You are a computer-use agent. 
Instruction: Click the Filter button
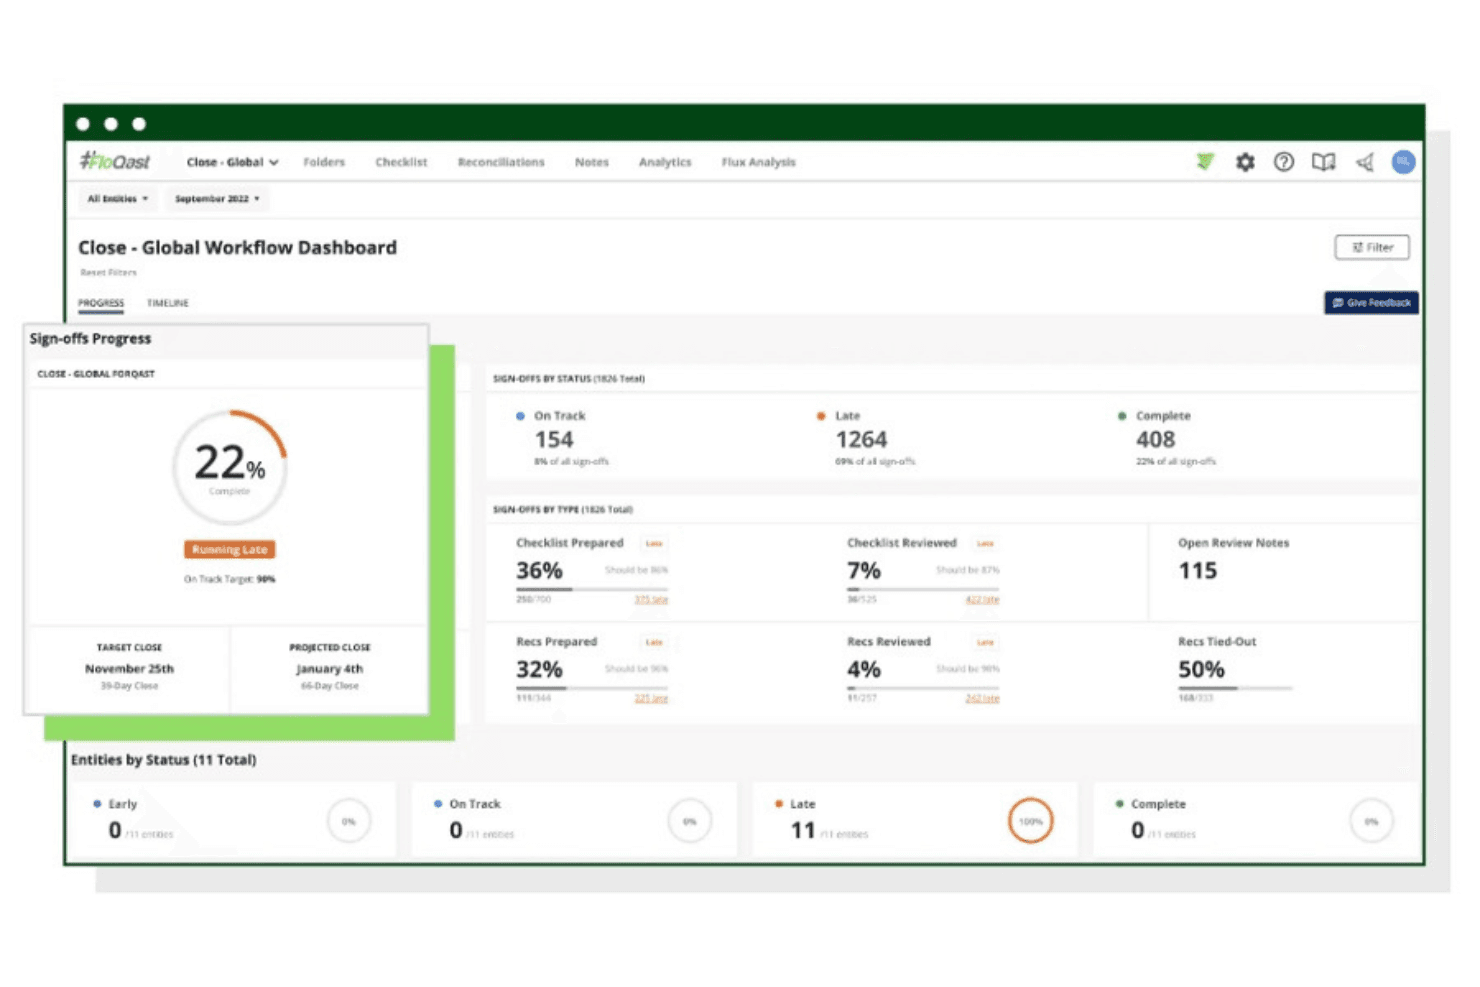click(x=1372, y=247)
